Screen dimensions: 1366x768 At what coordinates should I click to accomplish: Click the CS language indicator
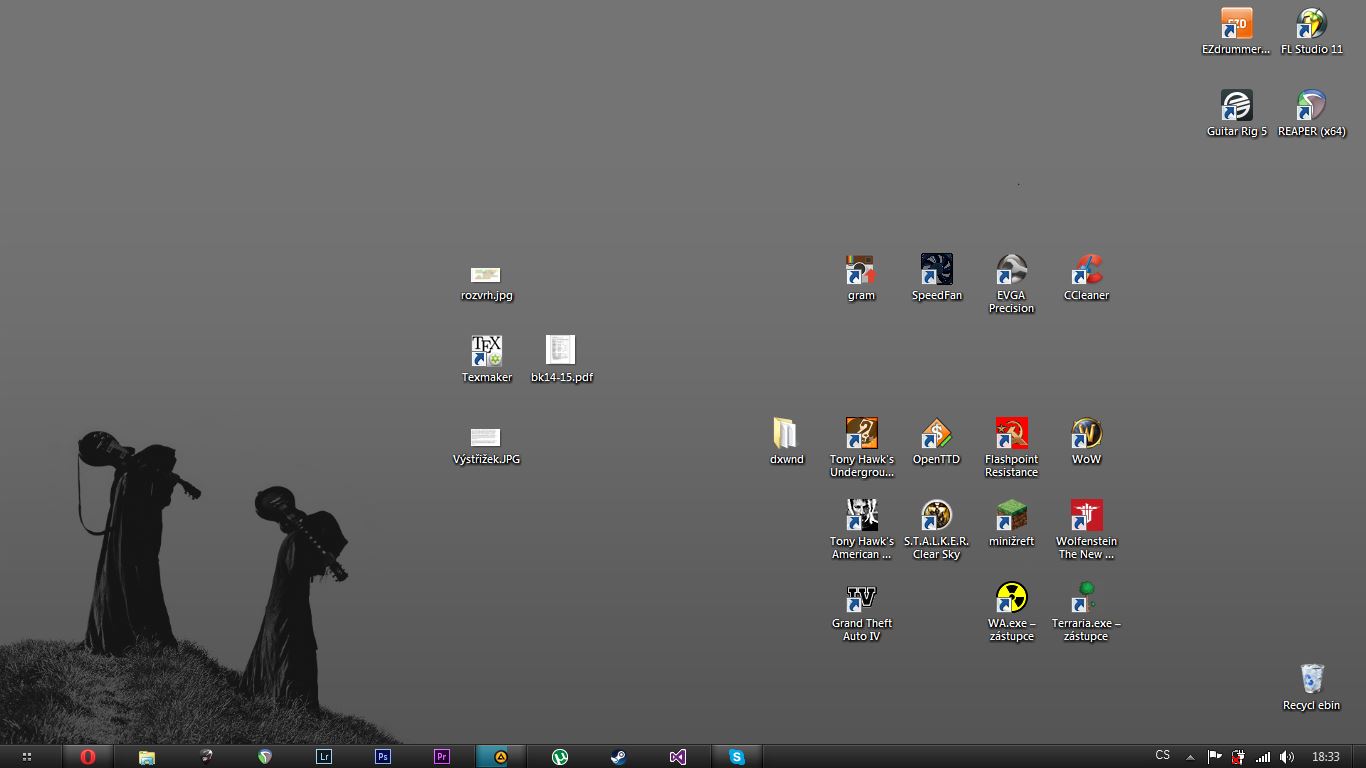pos(1162,756)
